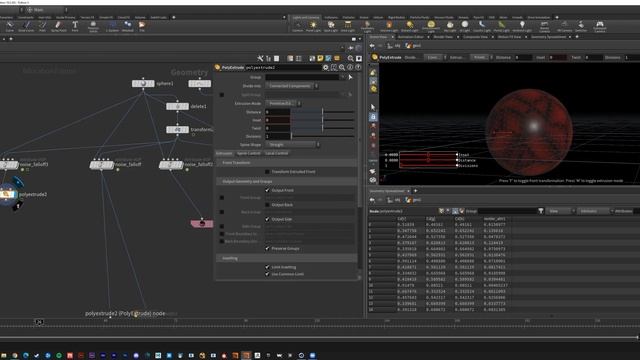The height and width of the screenshot is (360, 640).
Task: Add an Ambient Light from the shelf
Action: click(x=522, y=27)
